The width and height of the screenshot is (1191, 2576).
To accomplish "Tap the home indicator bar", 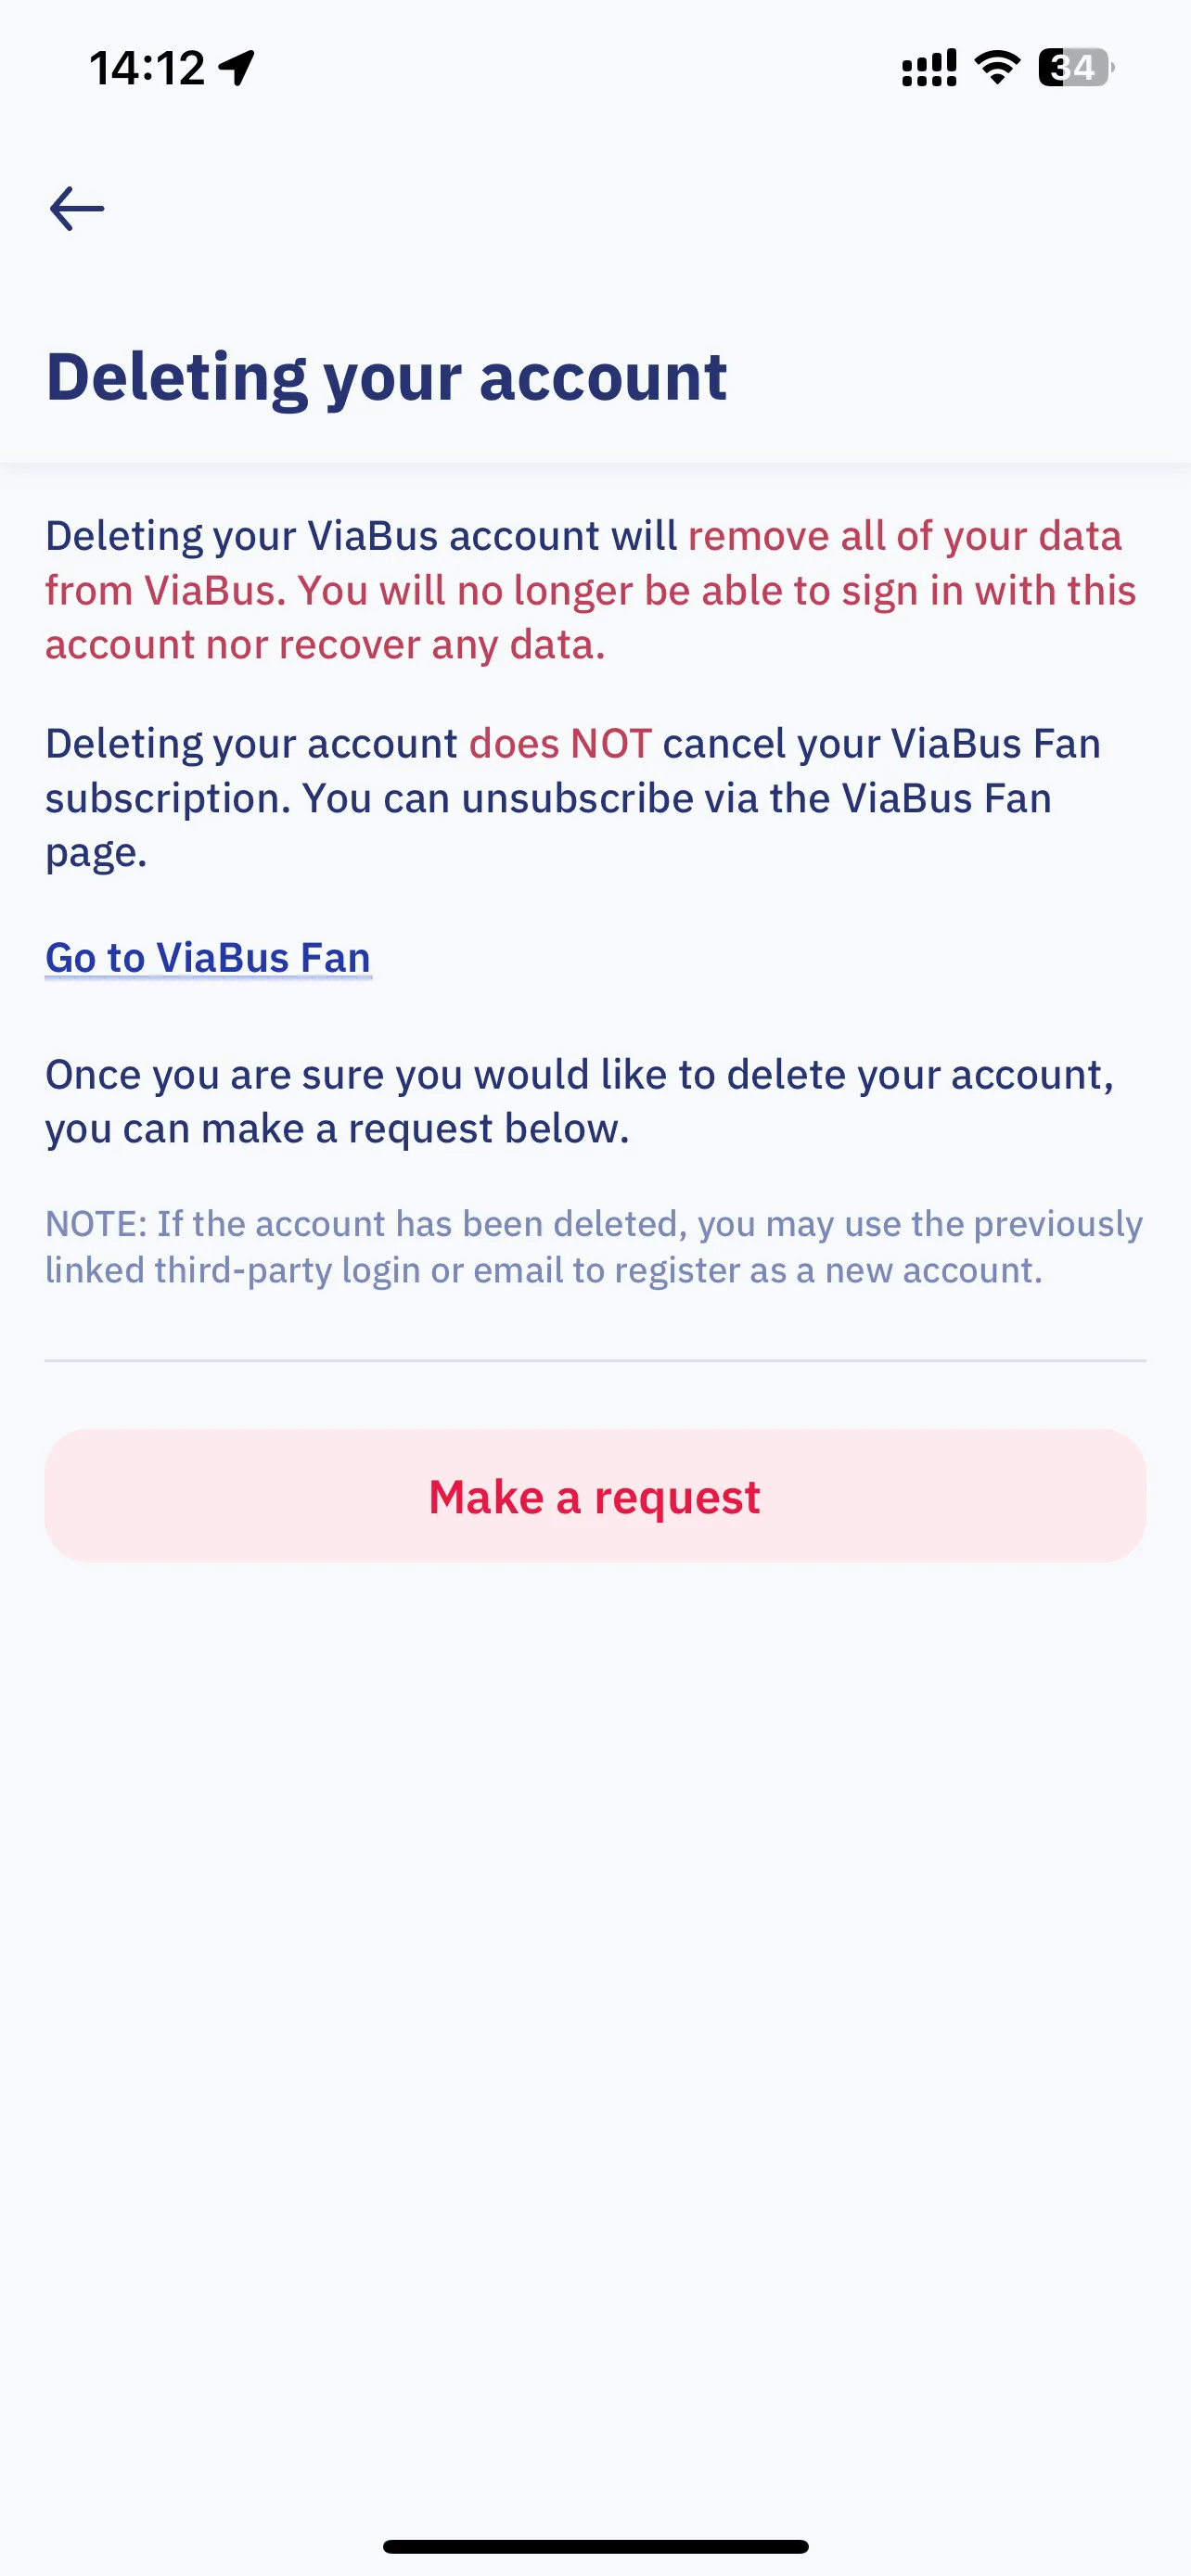I will [595, 2546].
